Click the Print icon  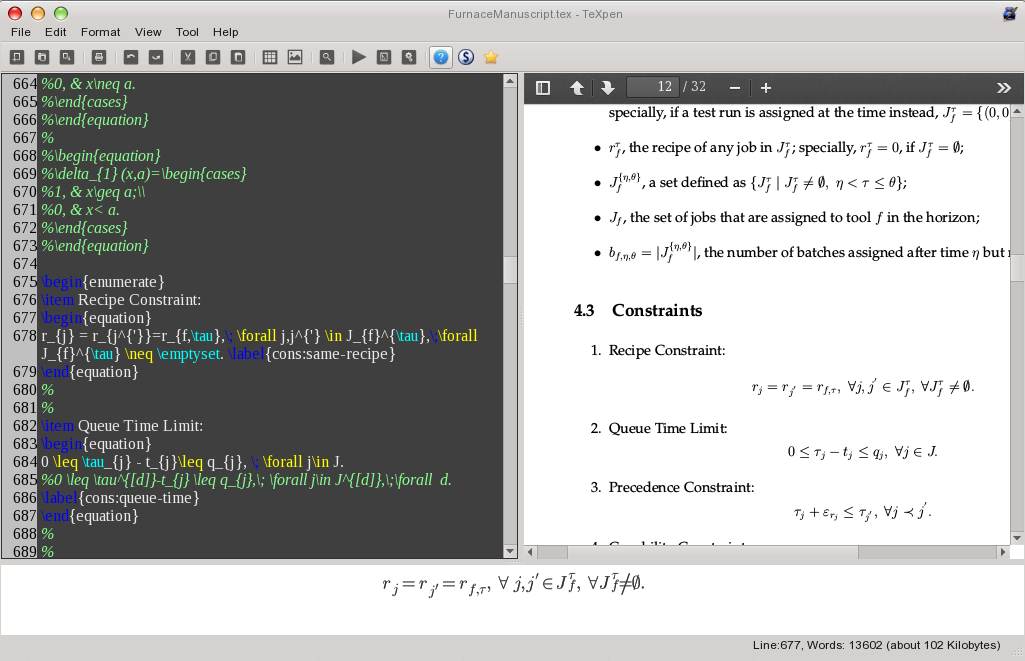pos(98,57)
